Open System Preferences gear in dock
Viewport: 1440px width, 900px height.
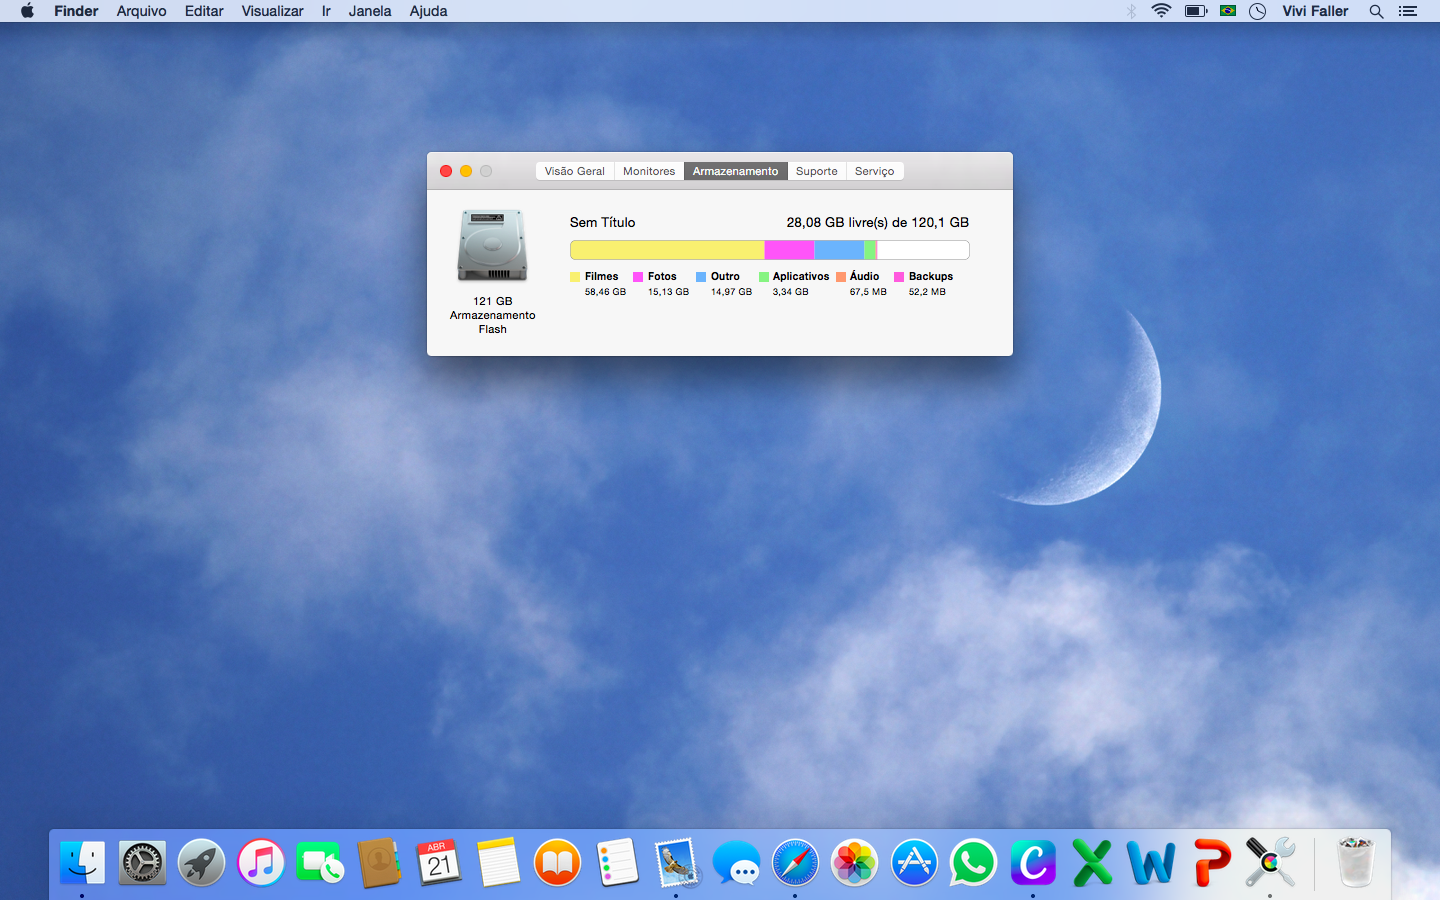(x=142, y=862)
